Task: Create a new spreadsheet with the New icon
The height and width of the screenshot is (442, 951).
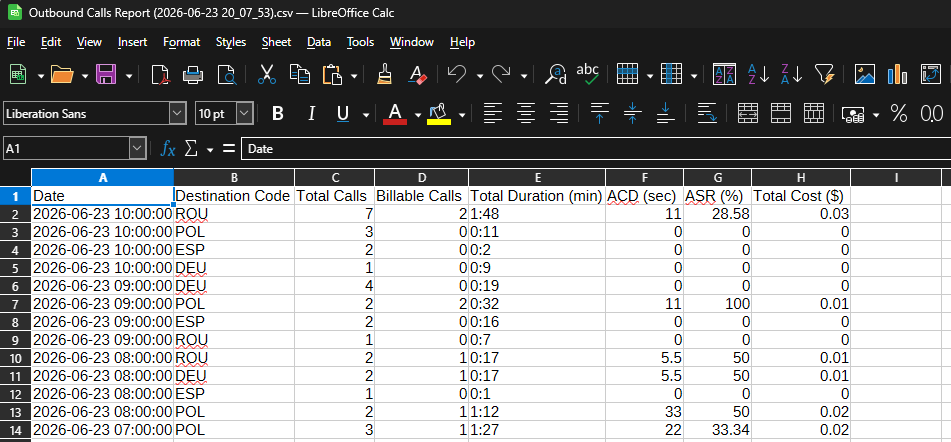Action: click(x=18, y=75)
